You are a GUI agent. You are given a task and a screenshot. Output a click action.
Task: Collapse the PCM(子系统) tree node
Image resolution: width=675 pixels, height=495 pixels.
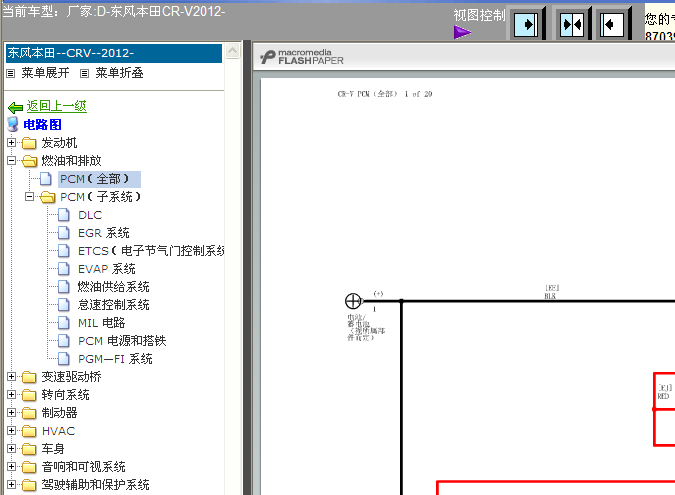(29, 197)
